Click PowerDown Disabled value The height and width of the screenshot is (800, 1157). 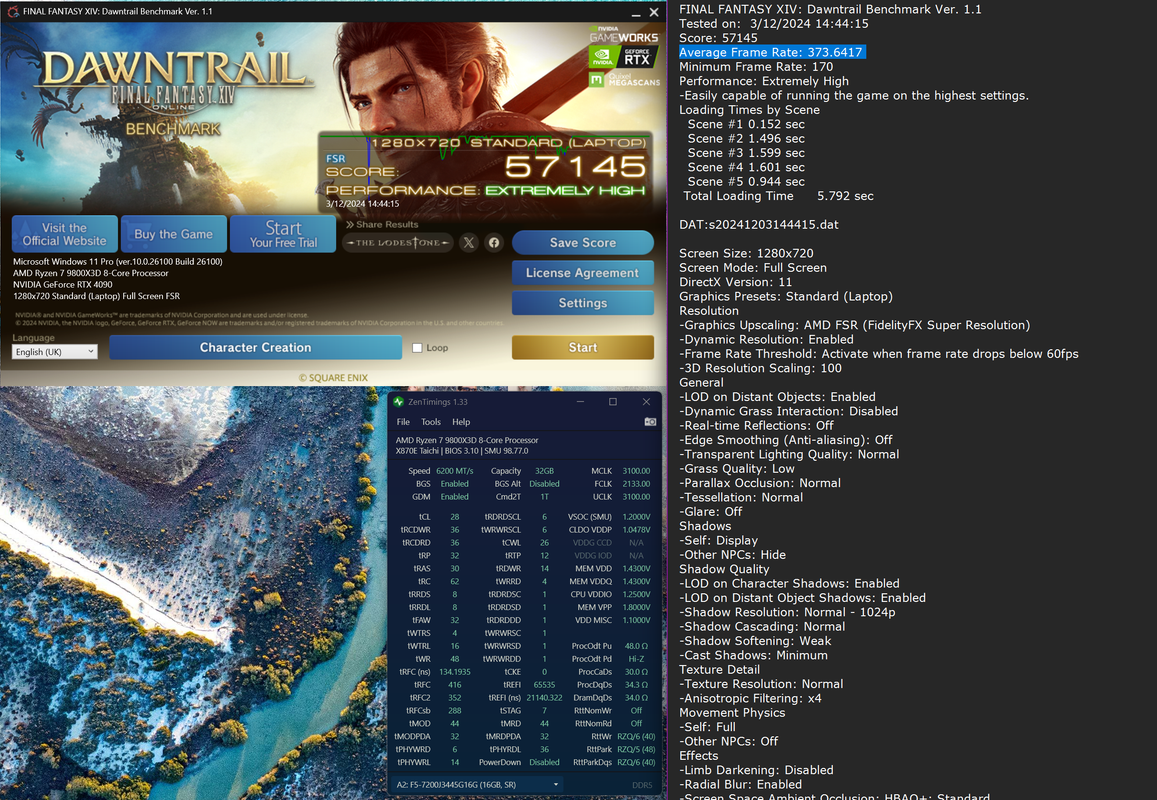[545, 762]
